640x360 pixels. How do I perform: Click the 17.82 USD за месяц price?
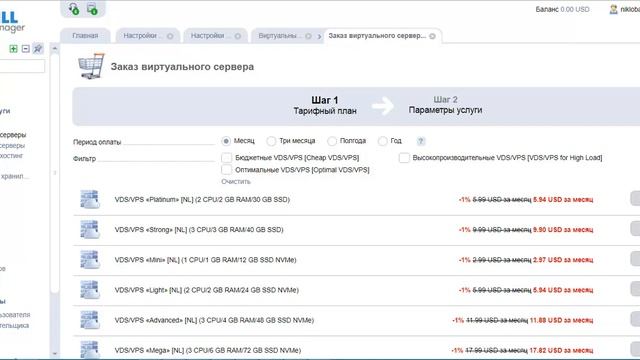click(561, 351)
